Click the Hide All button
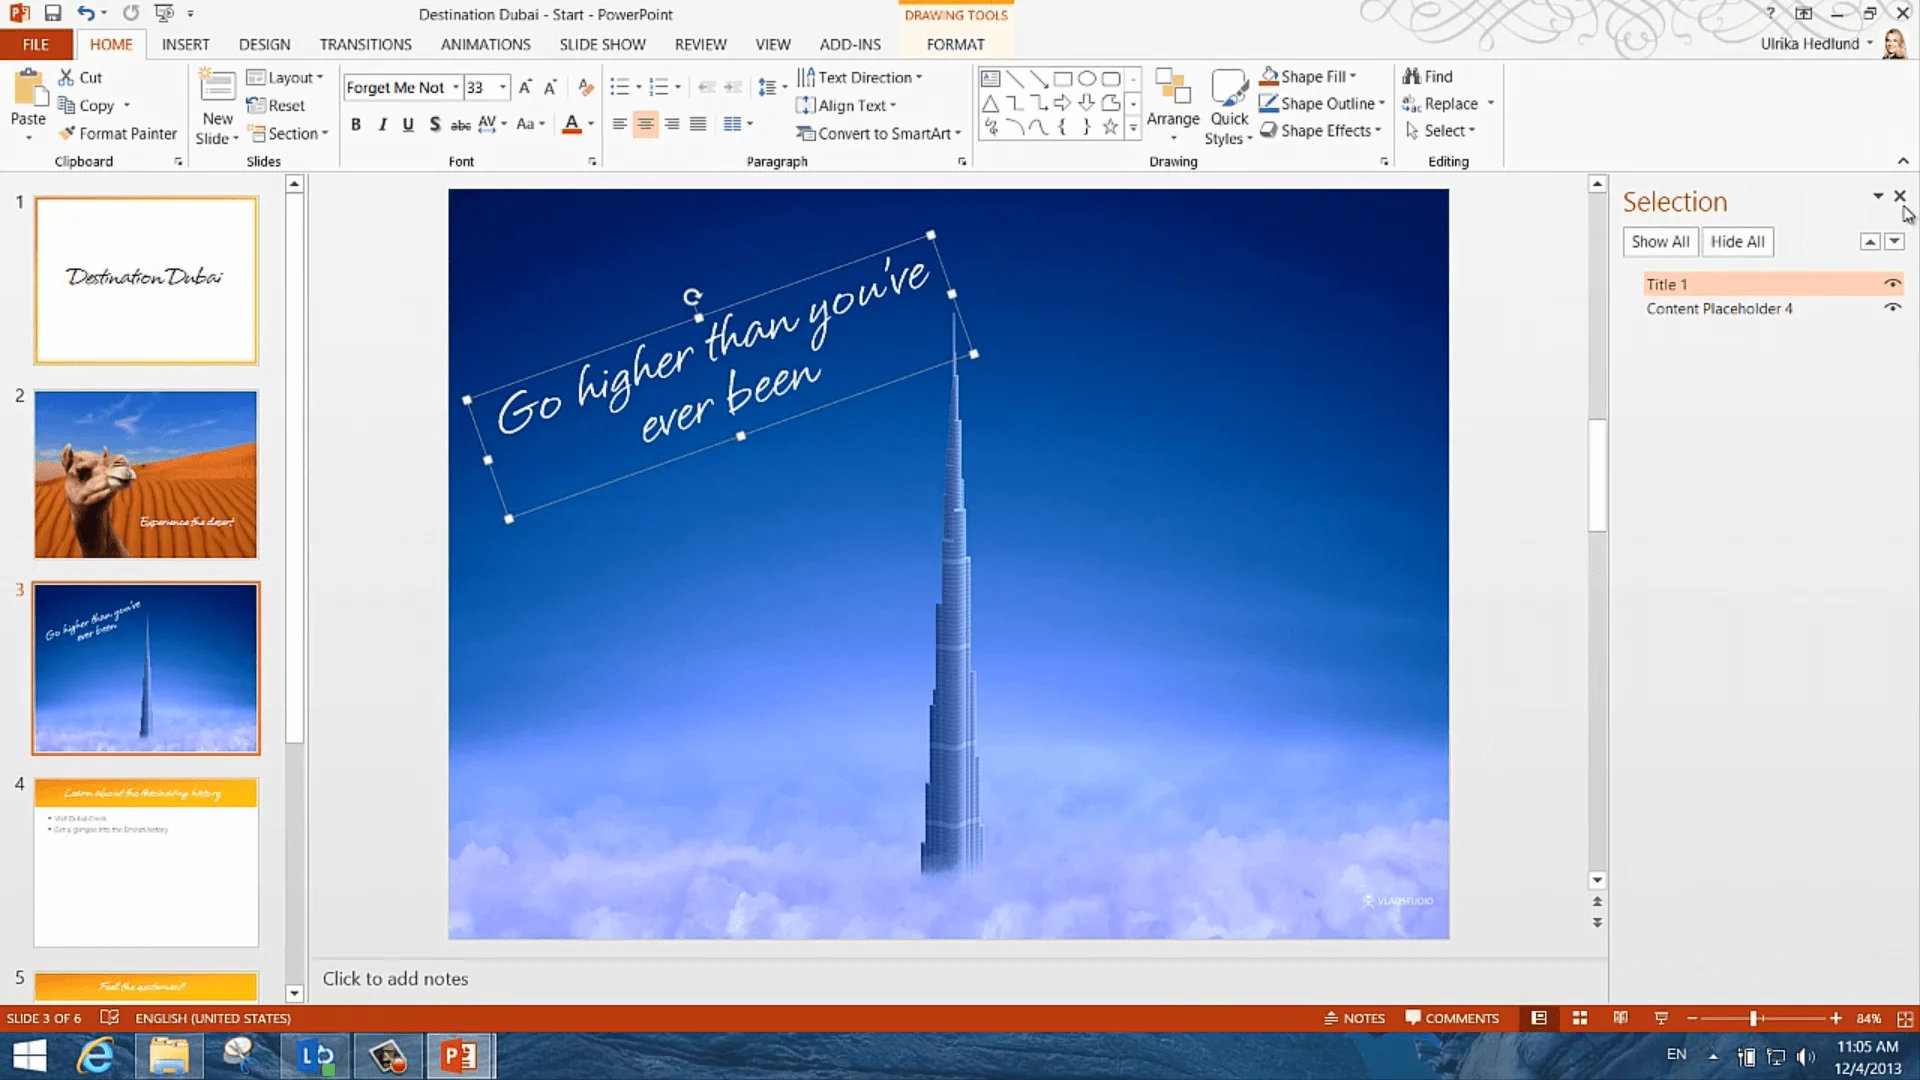 pyautogui.click(x=1737, y=241)
